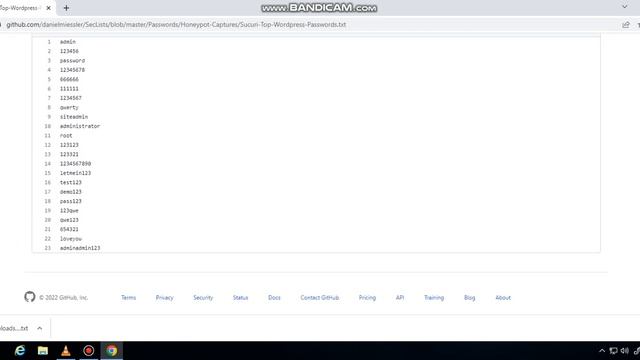Open the Privacy footer link
Image resolution: width=640 pixels, height=360 pixels.
coord(164,298)
